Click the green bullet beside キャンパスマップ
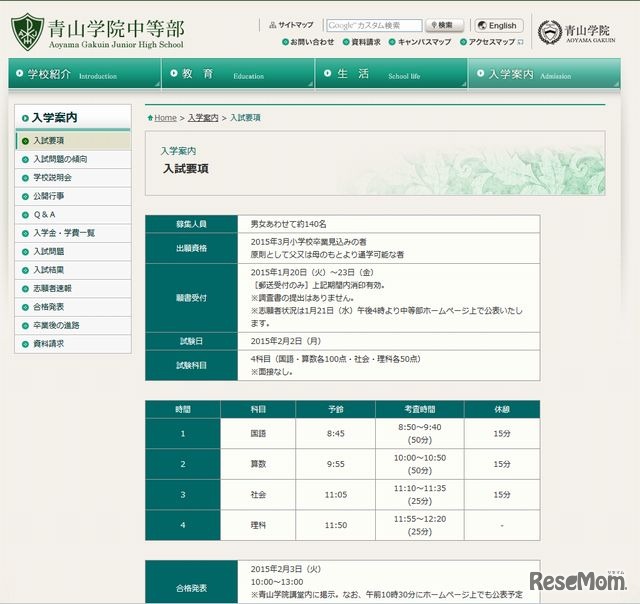The image size is (640, 604). [x=392, y=42]
